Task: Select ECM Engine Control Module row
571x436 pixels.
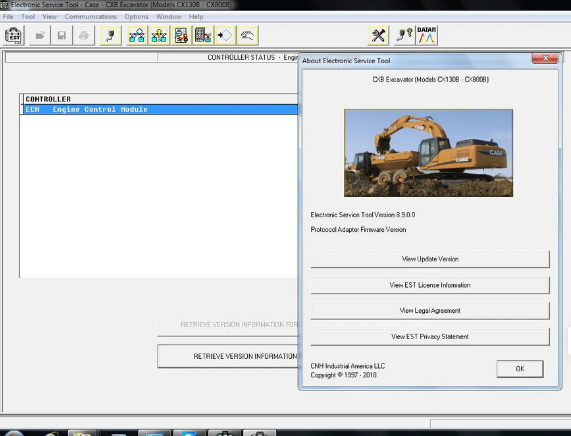Action: [x=161, y=110]
